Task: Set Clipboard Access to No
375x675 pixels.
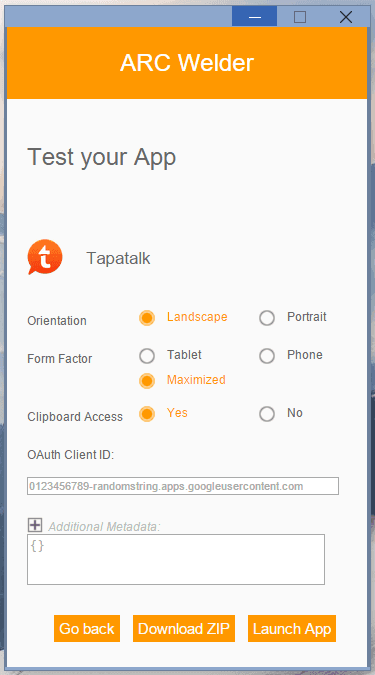Action: click(267, 414)
